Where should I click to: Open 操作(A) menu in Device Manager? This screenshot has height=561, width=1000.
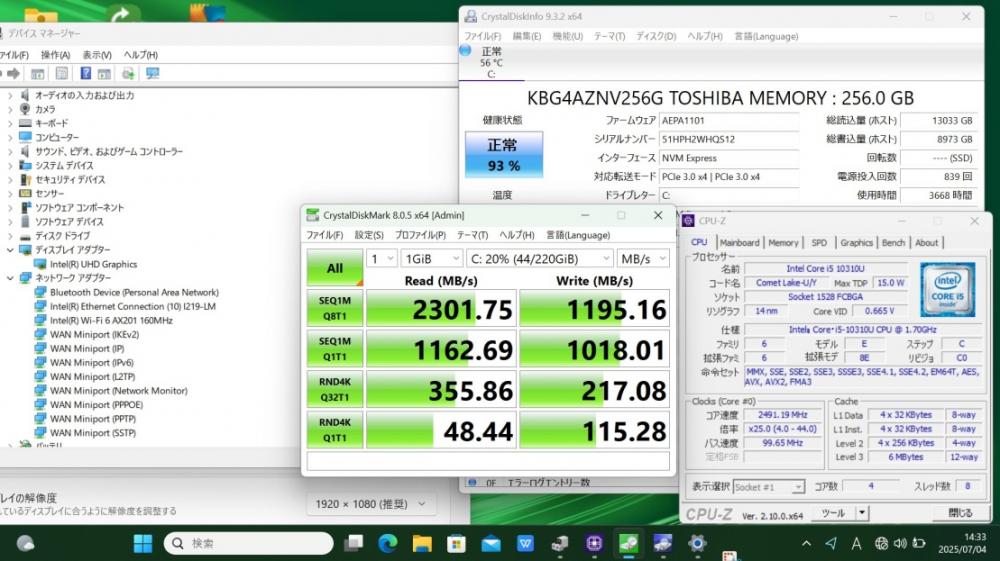tap(55, 55)
